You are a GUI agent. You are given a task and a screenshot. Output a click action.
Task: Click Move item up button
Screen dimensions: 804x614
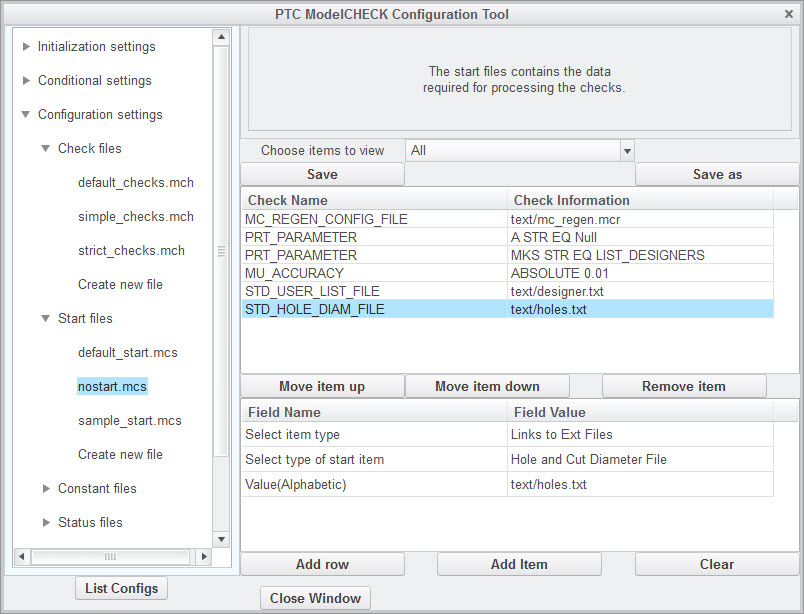(x=322, y=386)
